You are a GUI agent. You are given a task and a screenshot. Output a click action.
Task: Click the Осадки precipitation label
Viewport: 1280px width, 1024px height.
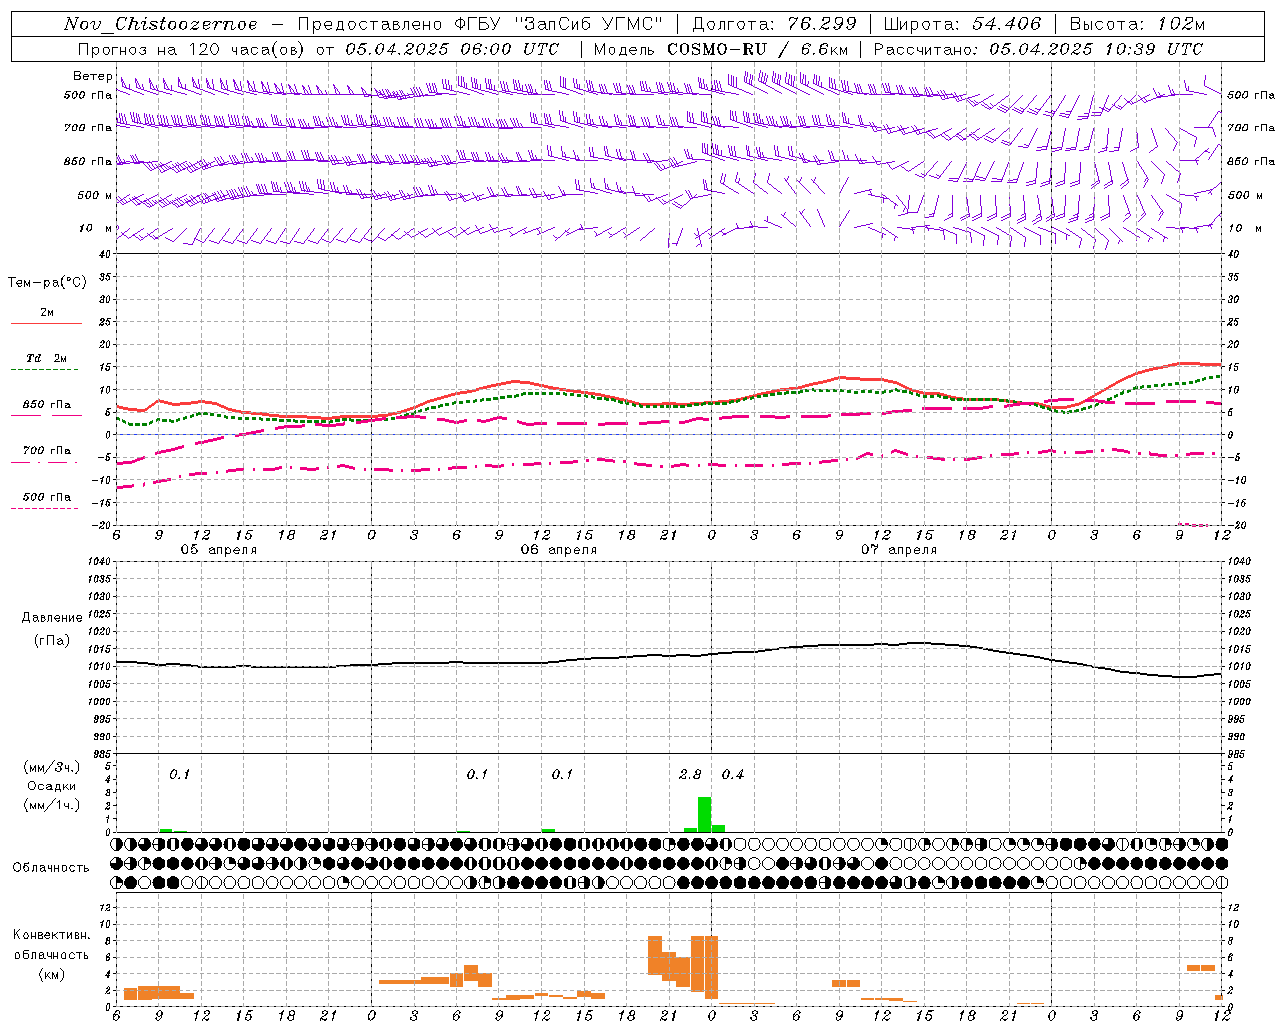pyautogui.click(x=52, y=786)
